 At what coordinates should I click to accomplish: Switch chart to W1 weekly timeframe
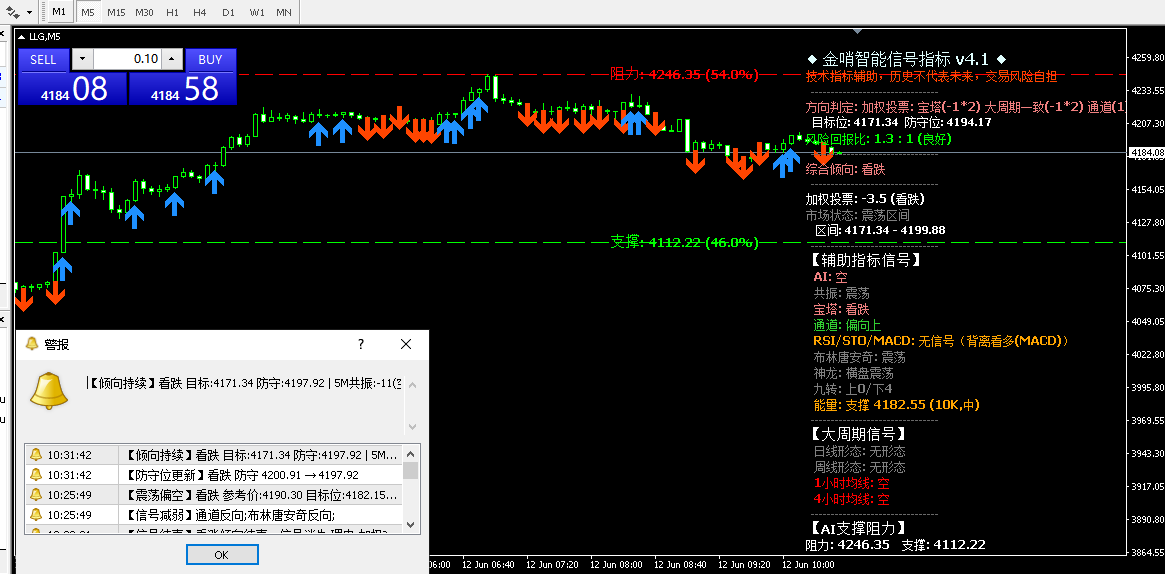pyautogui.click(x=257, y=13)
